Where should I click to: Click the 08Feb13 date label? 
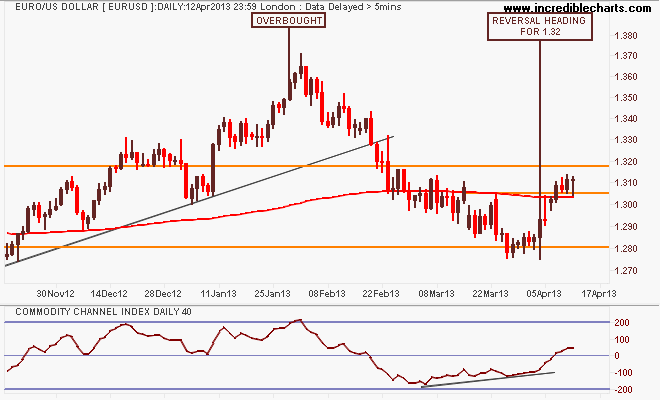tap(326, 295)
